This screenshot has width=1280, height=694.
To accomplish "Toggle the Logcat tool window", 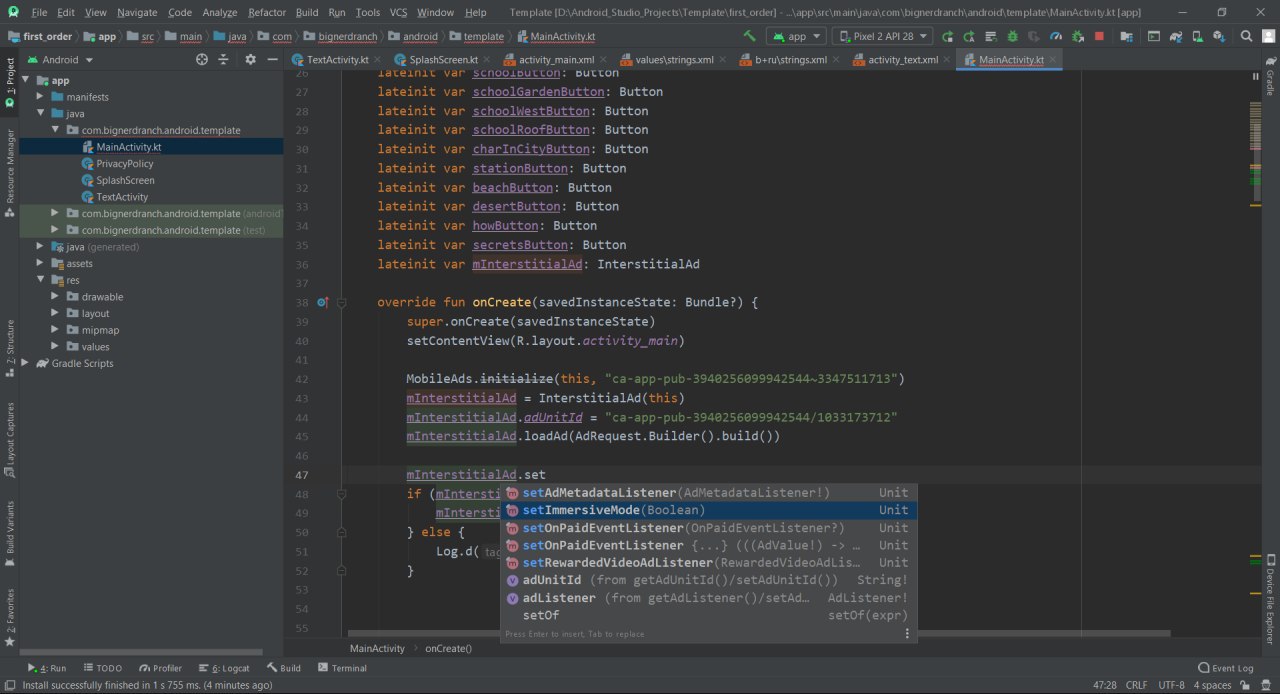I will pyautogui.click(x=223, y=668).
